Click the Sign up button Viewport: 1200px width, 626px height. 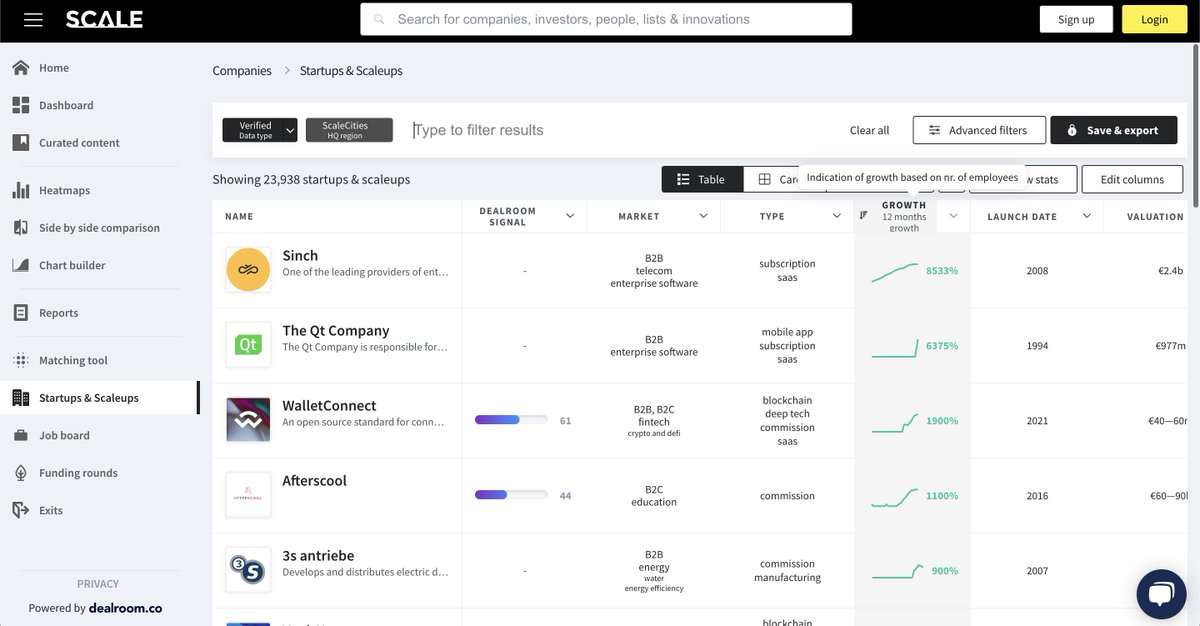[x=1076, y=19]
